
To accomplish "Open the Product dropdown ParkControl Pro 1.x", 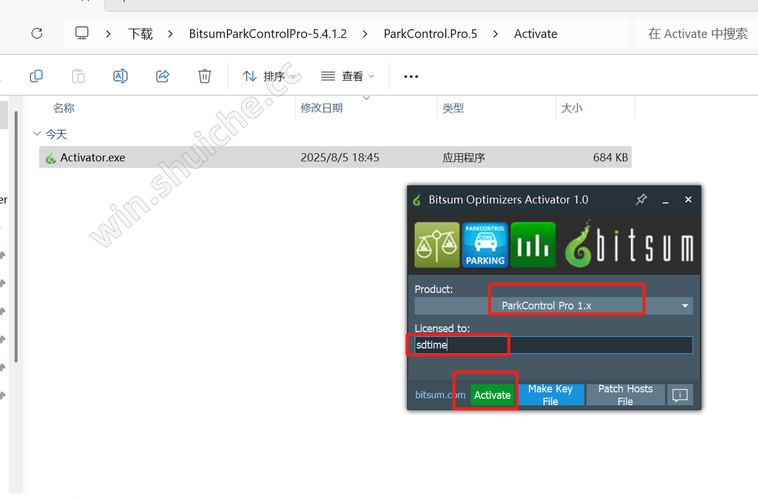I will tap(554, 306).
